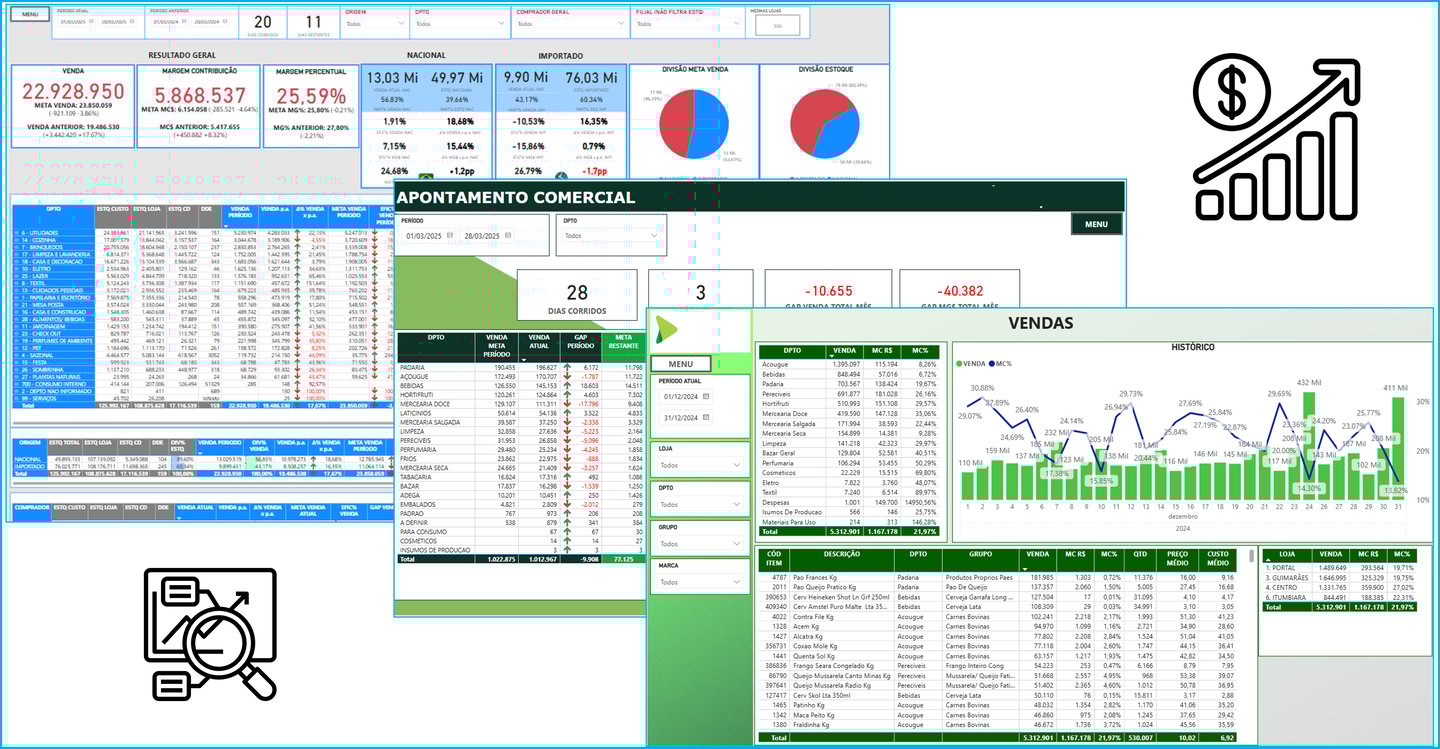Select the 6. ITUMBIARA store row
Image resolution: width=1440 pixels, height=749 pixels.
click(1340, 597)
